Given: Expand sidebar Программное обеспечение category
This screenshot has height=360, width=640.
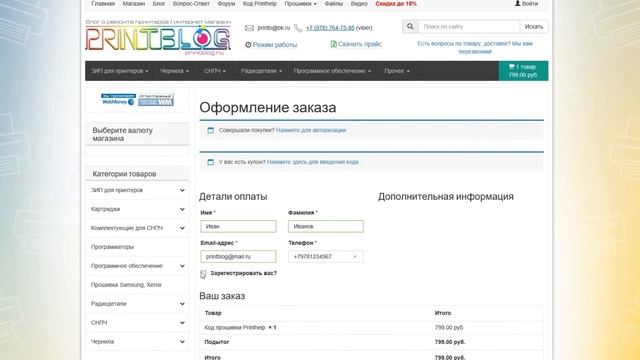Looking at the screenshot, I should (x=182, y=266).
